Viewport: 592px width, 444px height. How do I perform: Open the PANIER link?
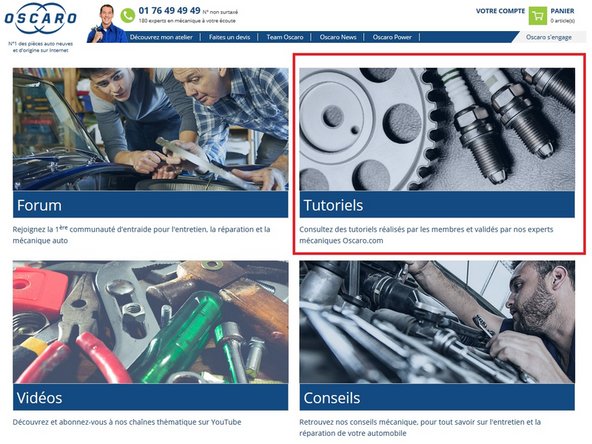point(563,11)
